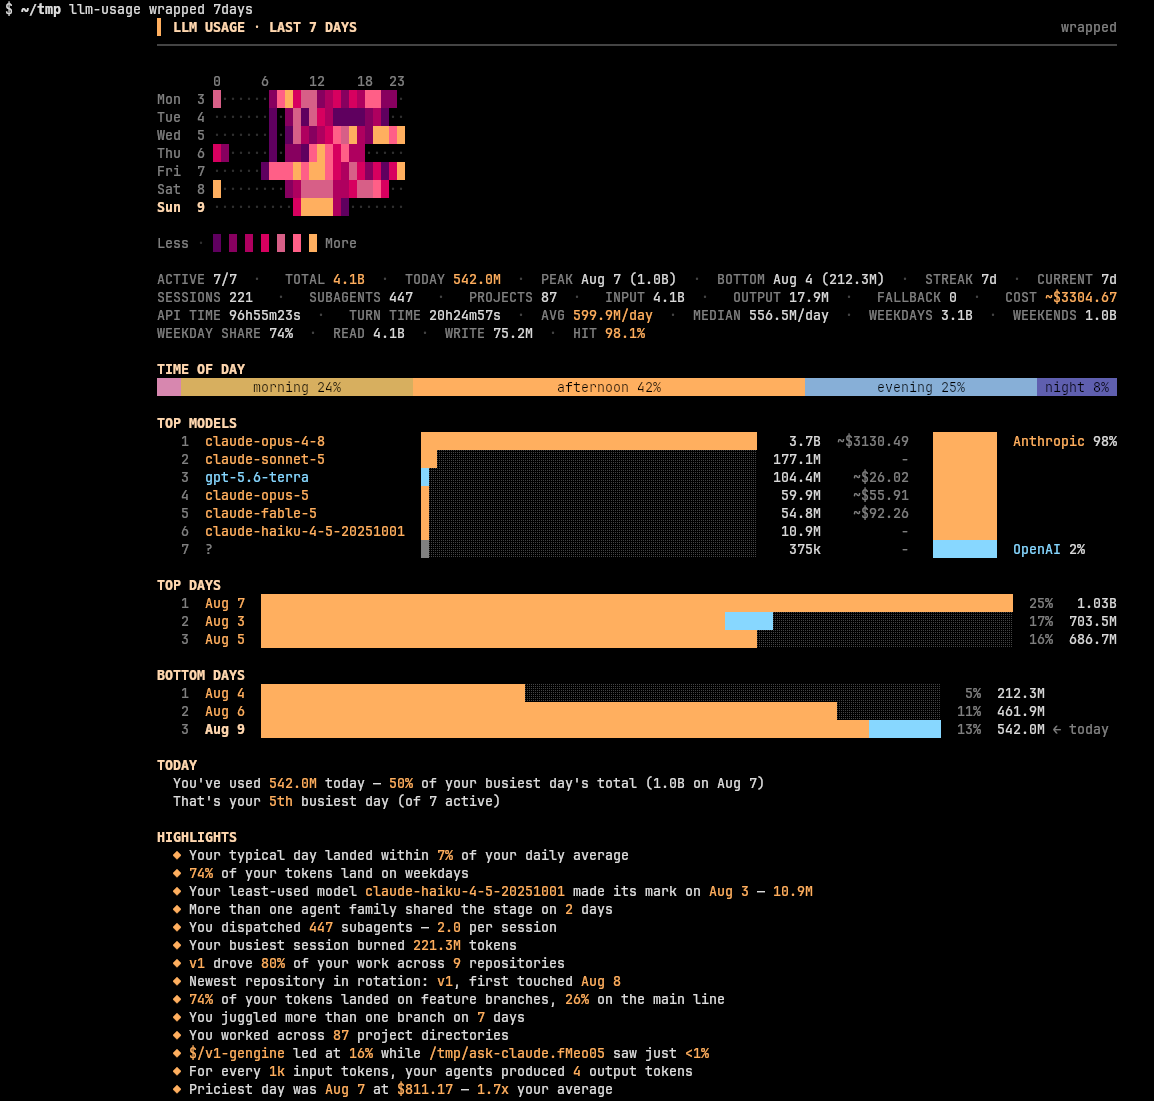Image resolution: width=1154 pixels, height=1101 pixels.
Task: Click the "LLM USAGE · LAST 7 DAYS" title
Action: click(x=265, y=27)
